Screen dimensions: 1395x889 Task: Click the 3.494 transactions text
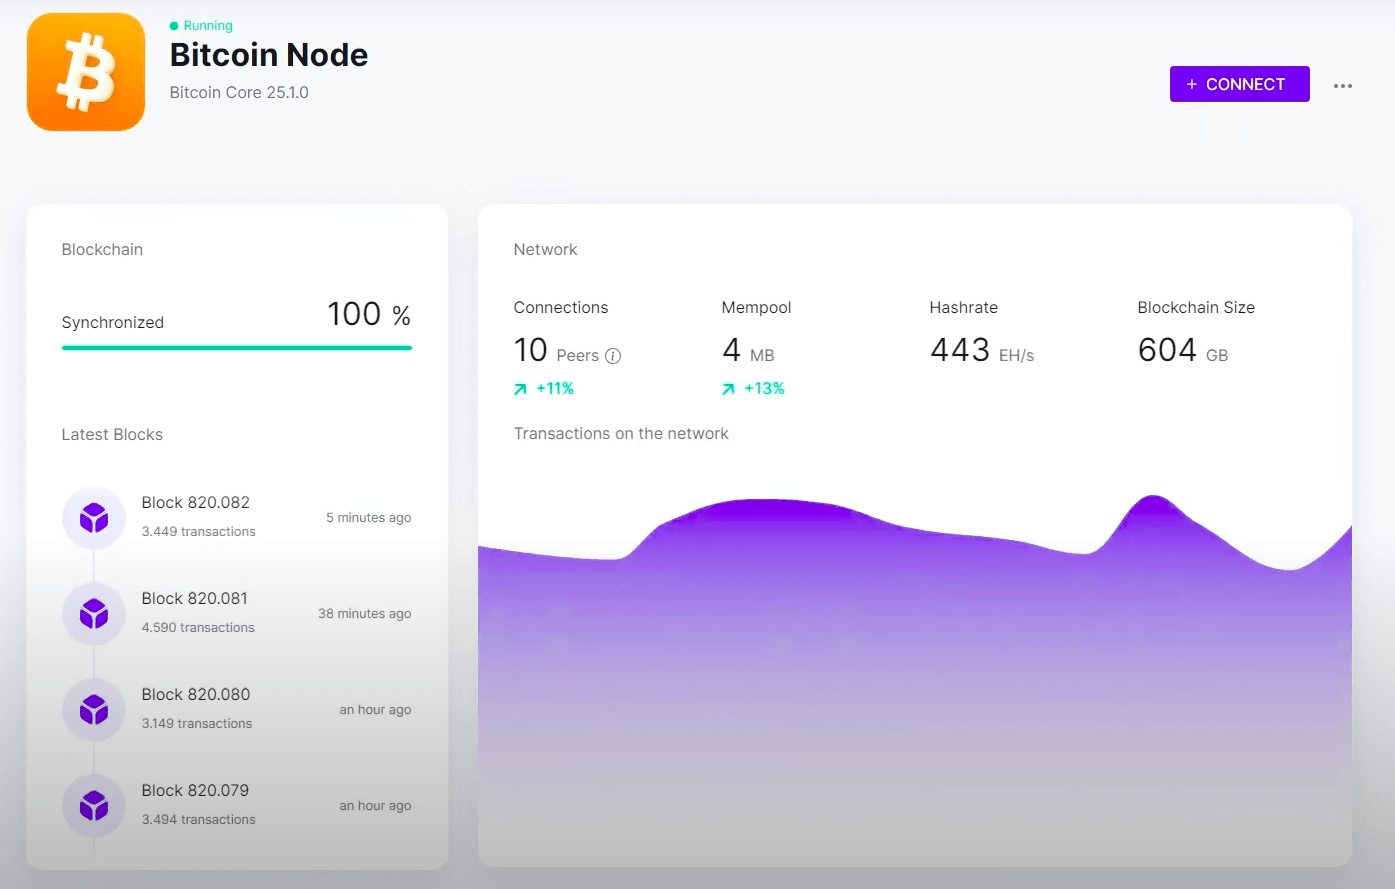point(199,820)
